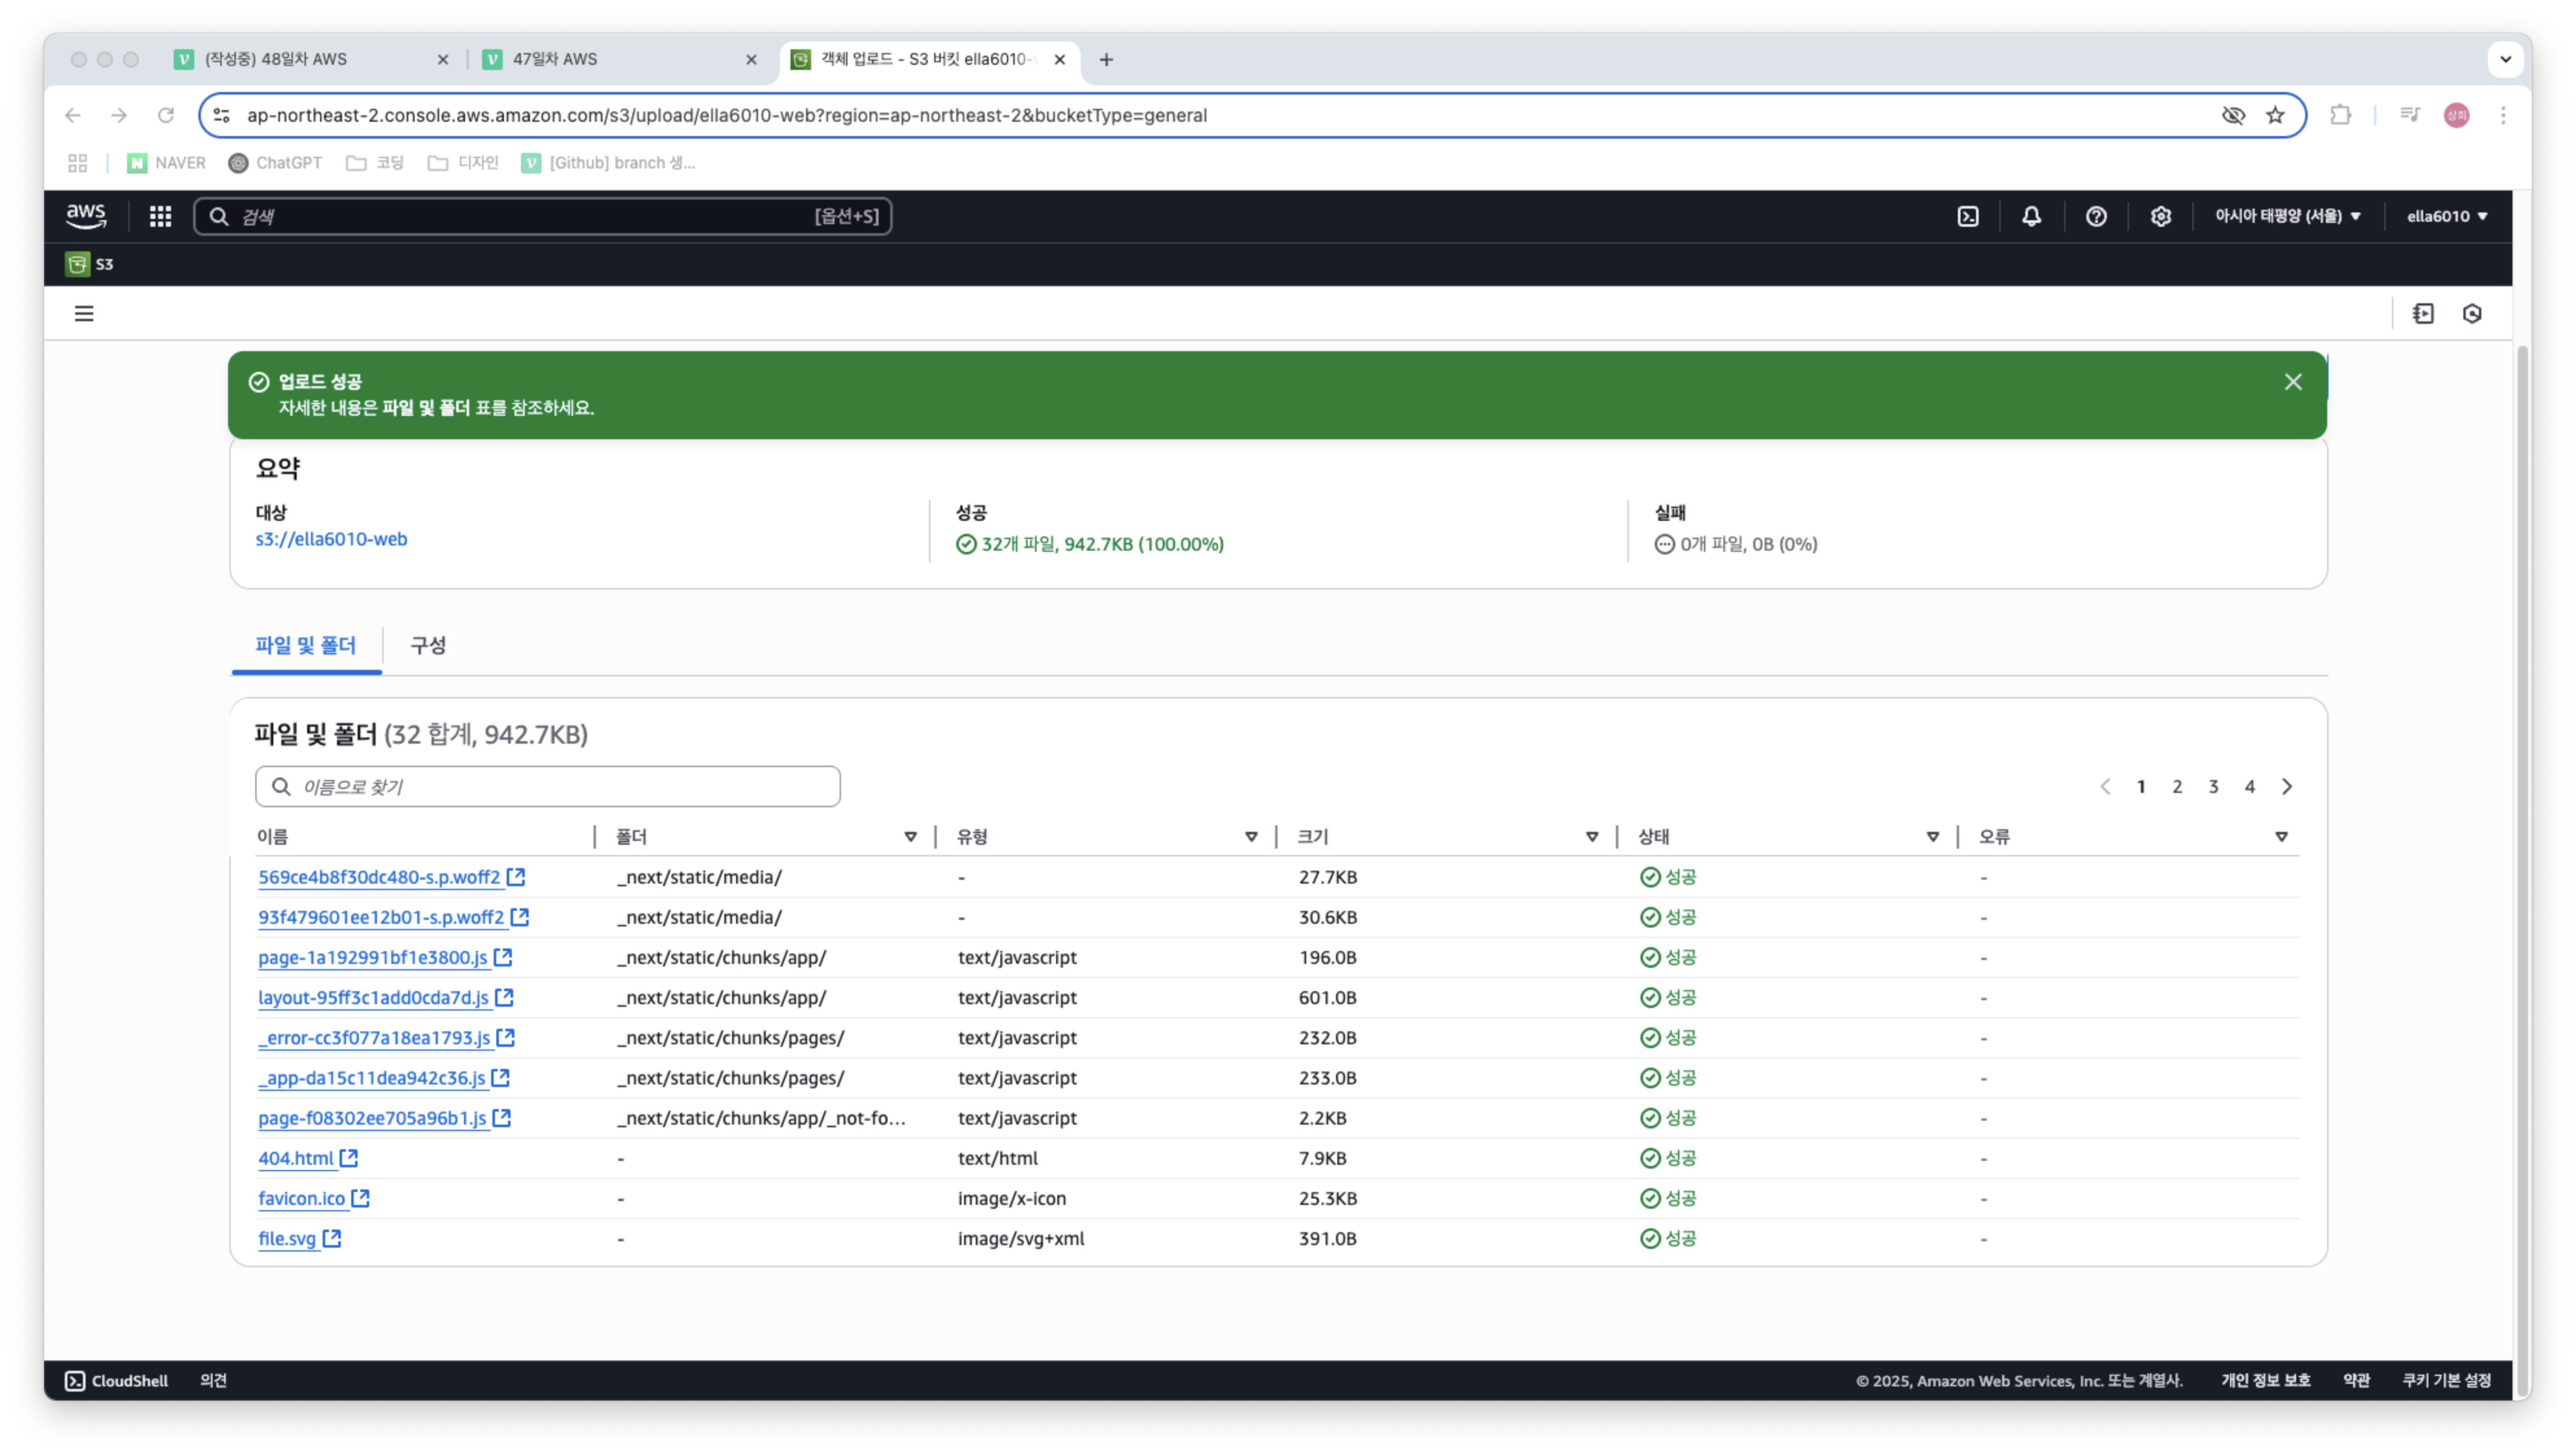Open the panel icon beside the clock icon
Viewport: 2576px width, 1455px height.
2423,314
